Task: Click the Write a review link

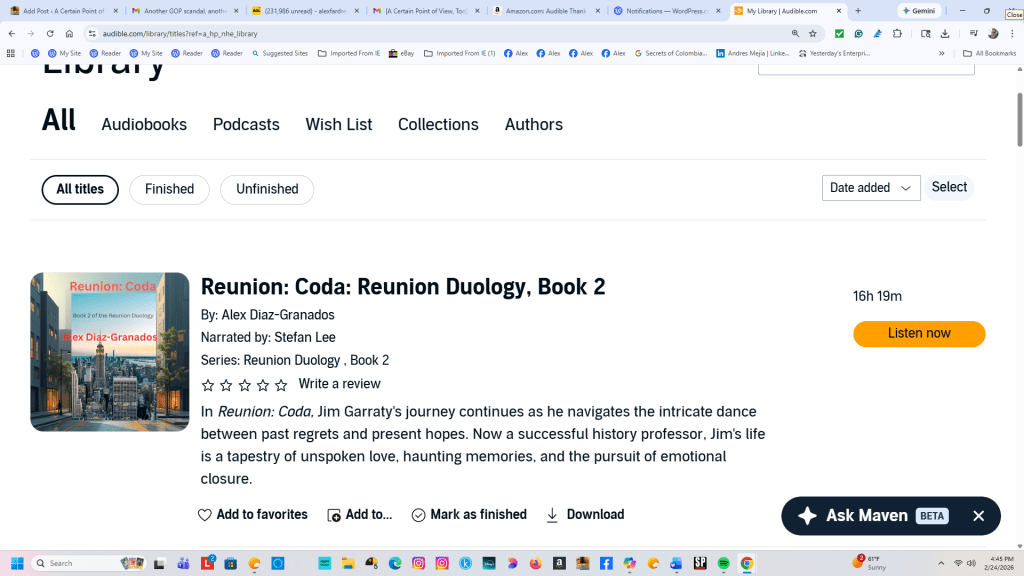Action: pyautogui.click(x=339, y=384)
